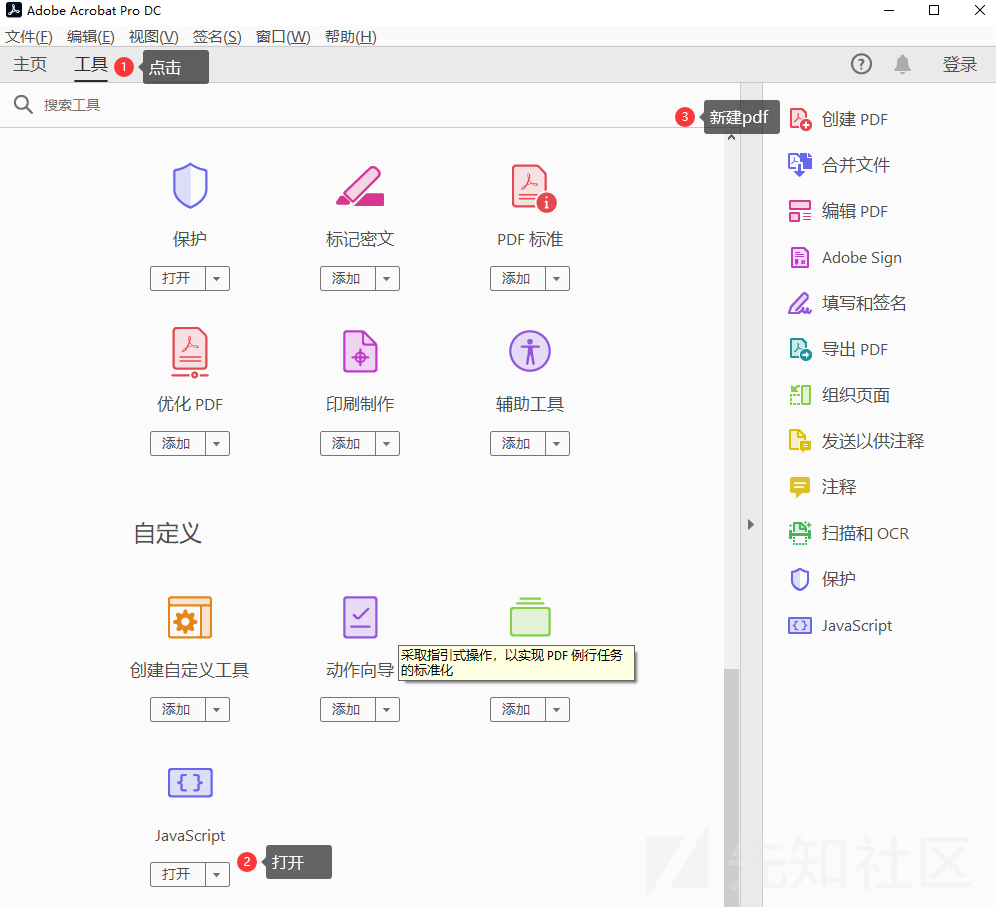The image size is (996, 907).
Task: Select the 标记密文 redaction marker icon
Action: tap(360, 185)
